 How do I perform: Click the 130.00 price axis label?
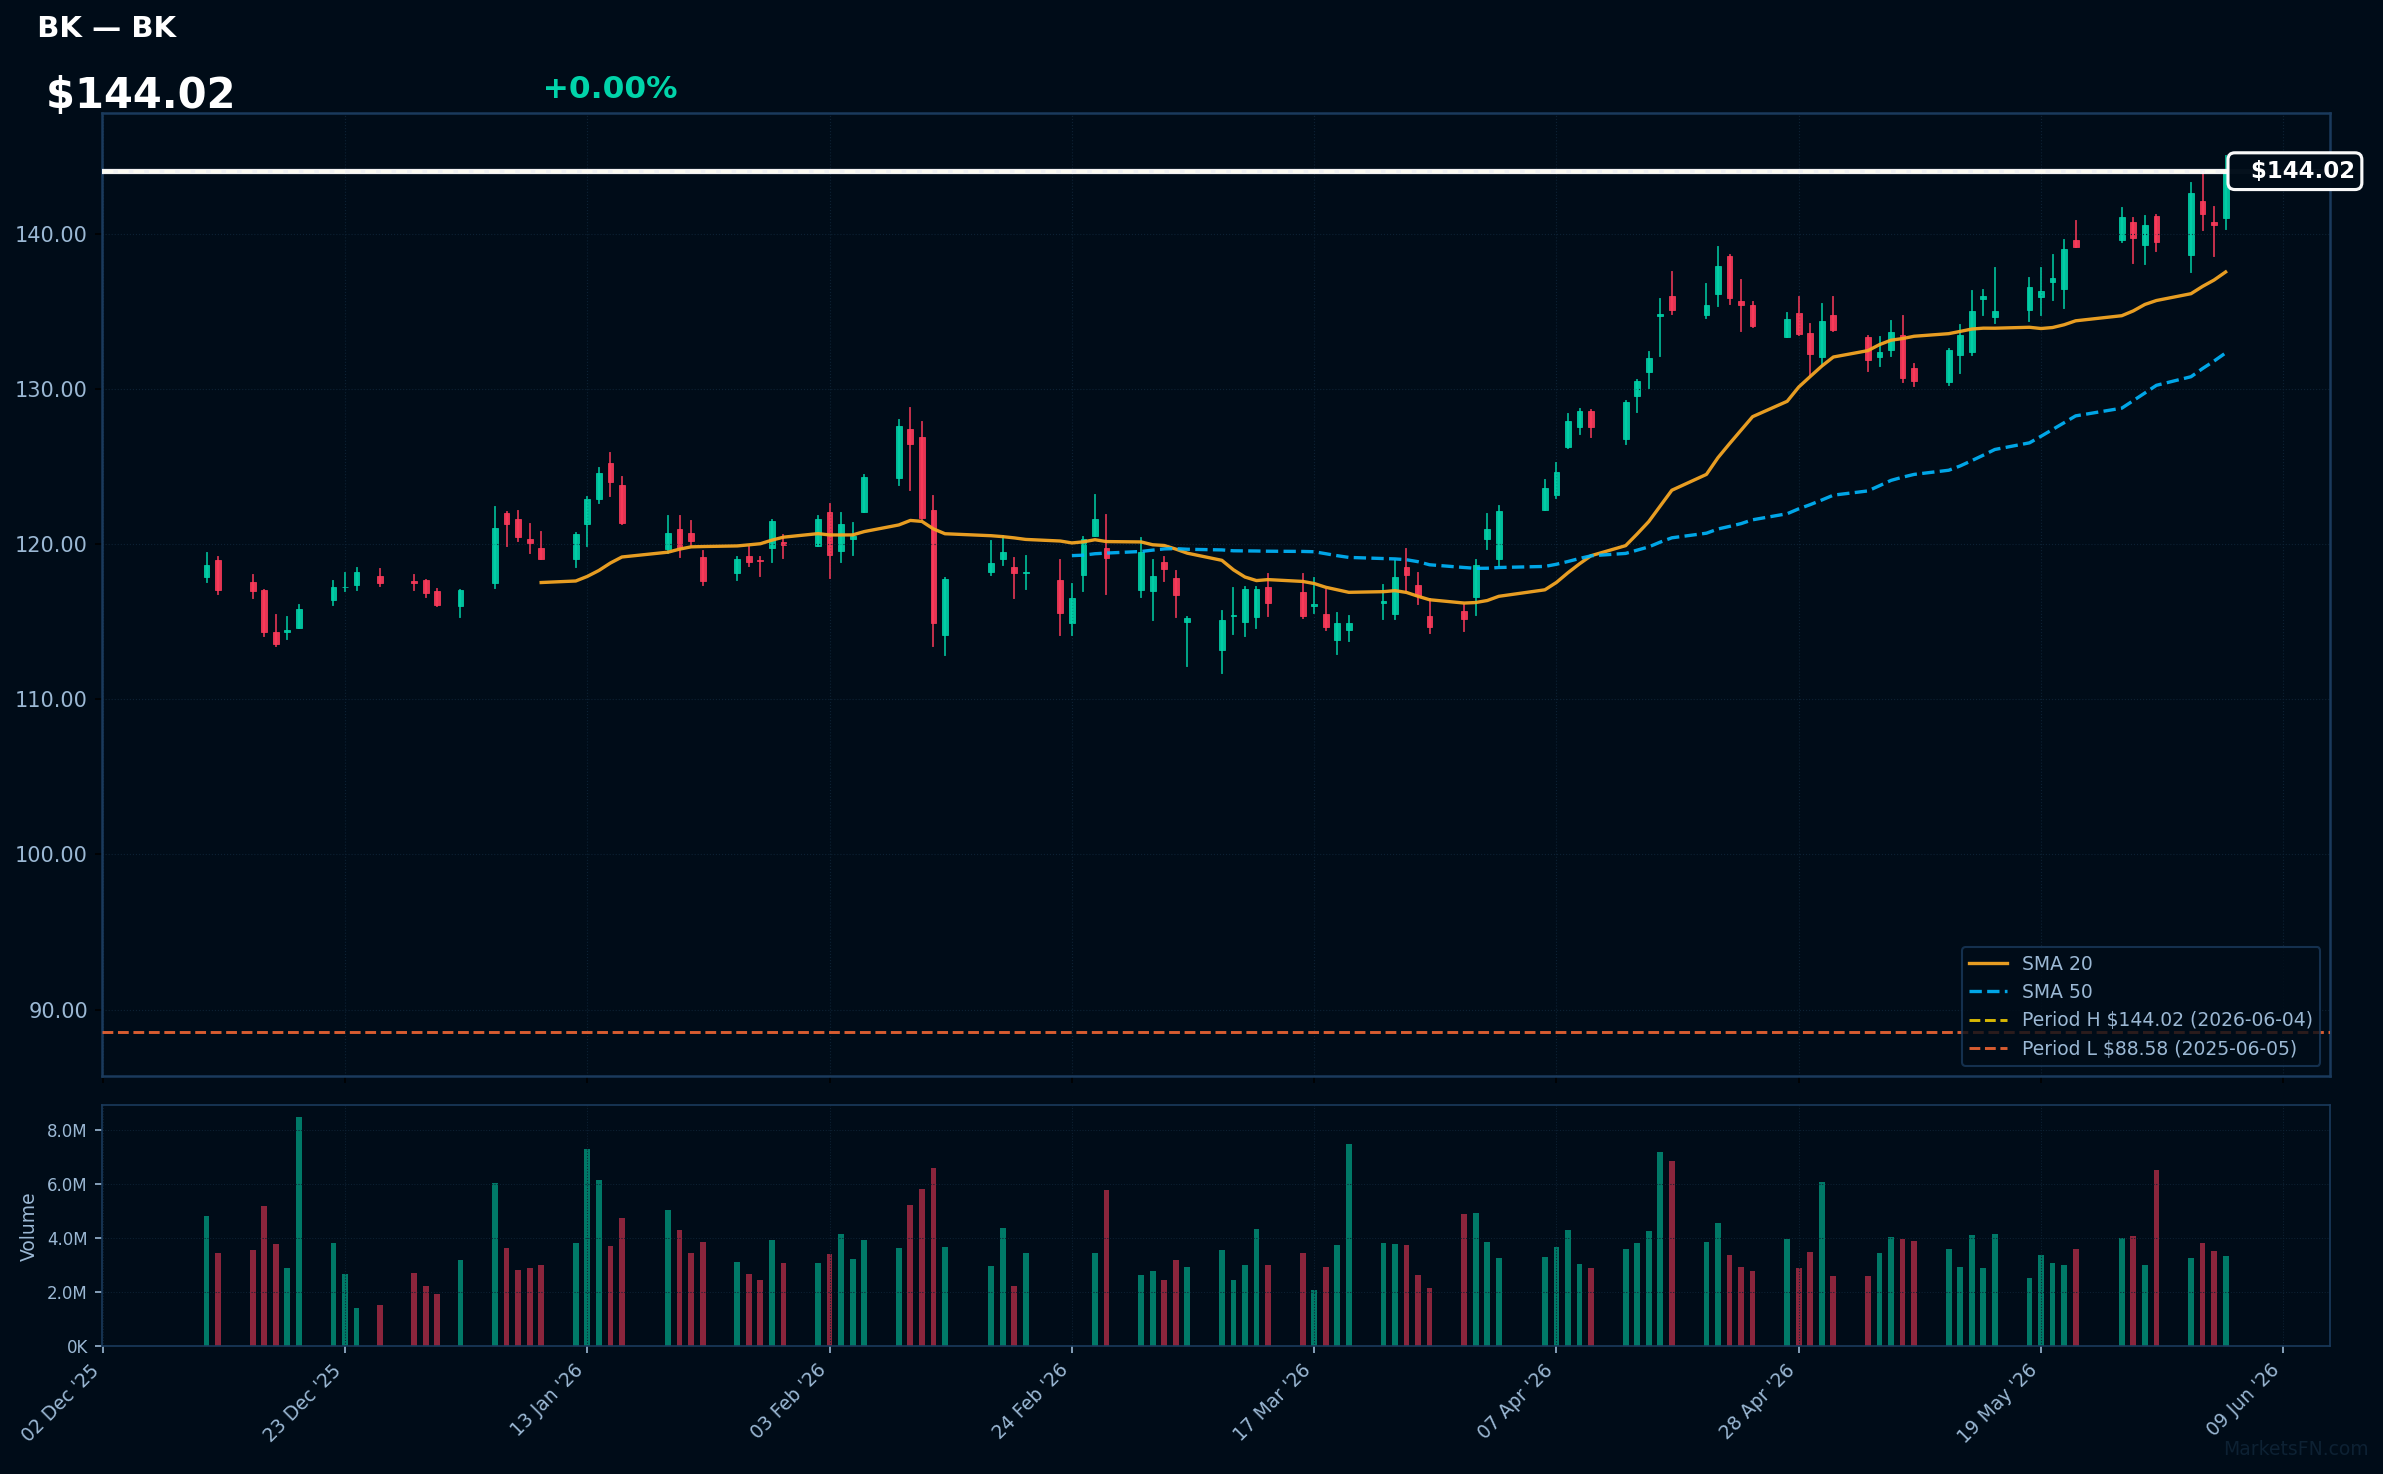[51, 389]
